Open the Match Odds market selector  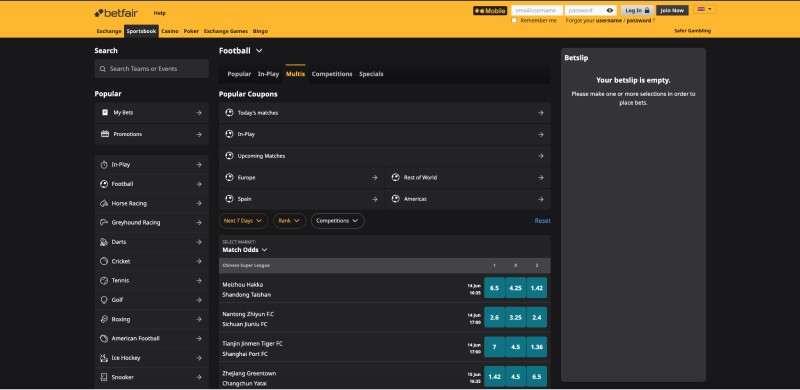[244, 250]
